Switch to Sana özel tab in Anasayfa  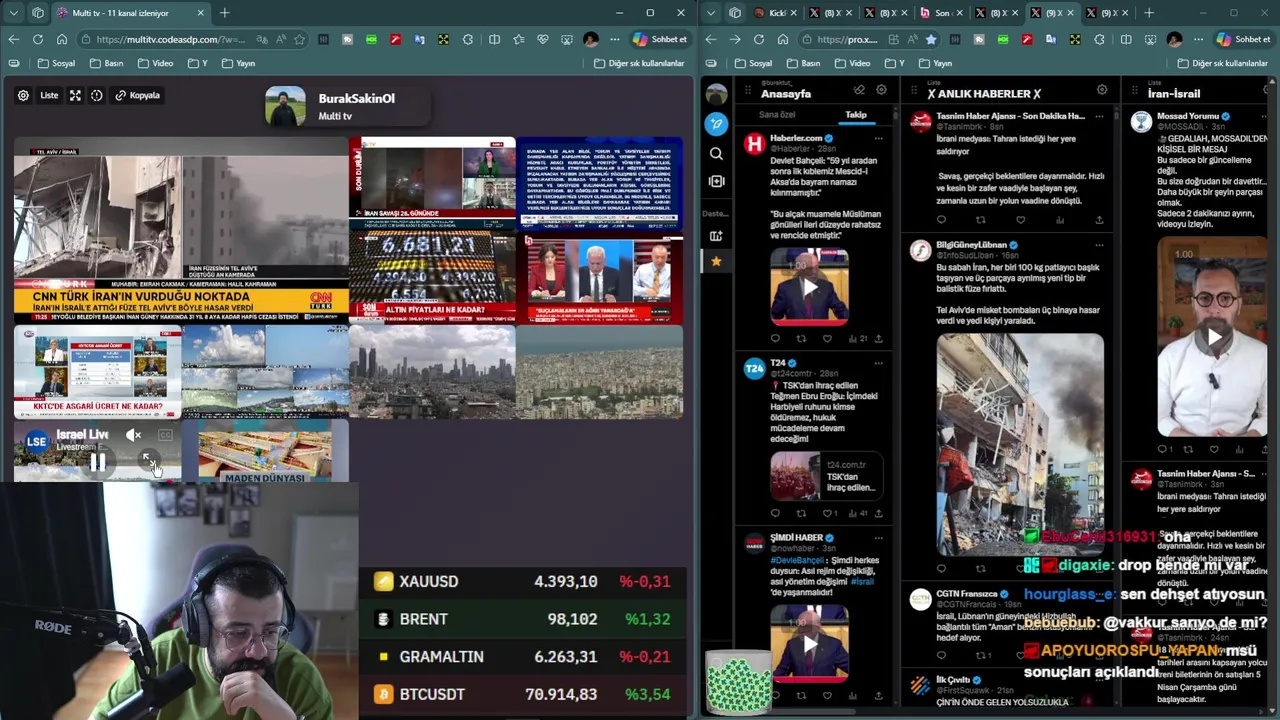[777, 115]
